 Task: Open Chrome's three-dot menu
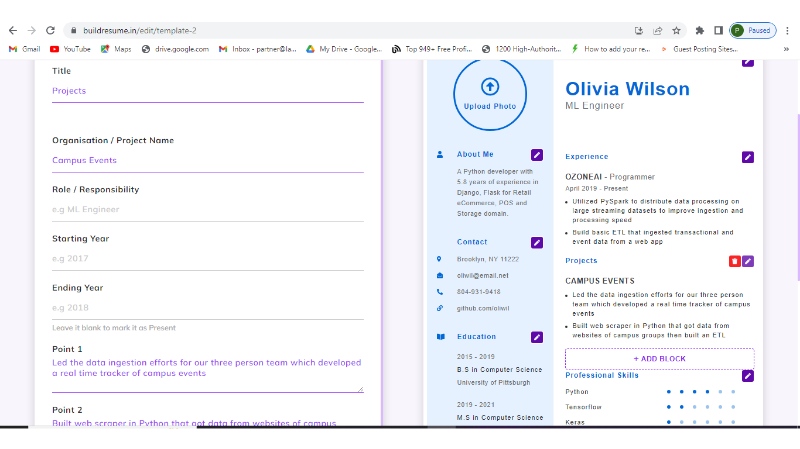point(787,30)
